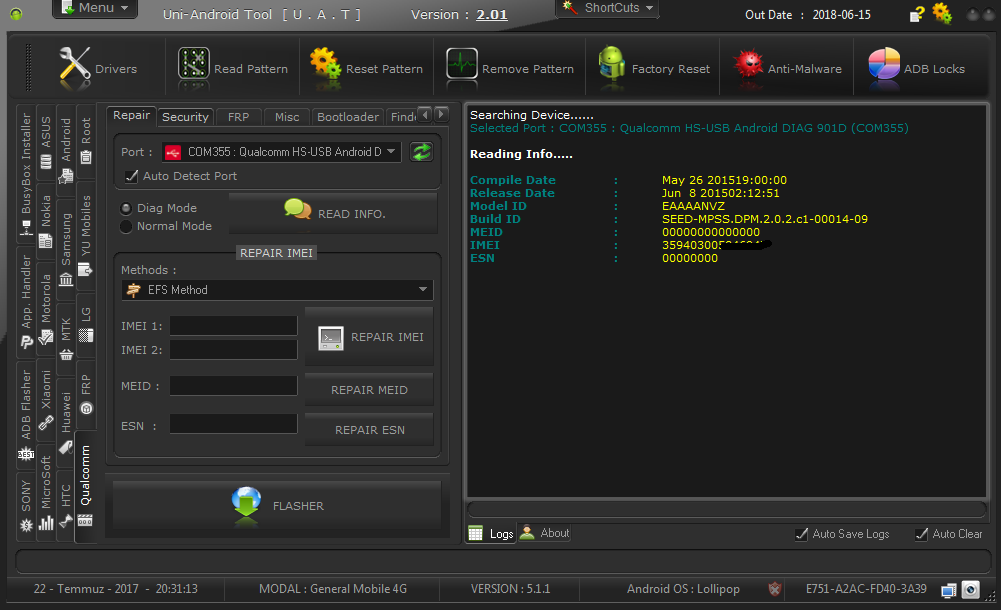The height and width of the screenshot is (610, 1001).
Task: Open the App. Handler side tab
Action: (x=26, y=302)
